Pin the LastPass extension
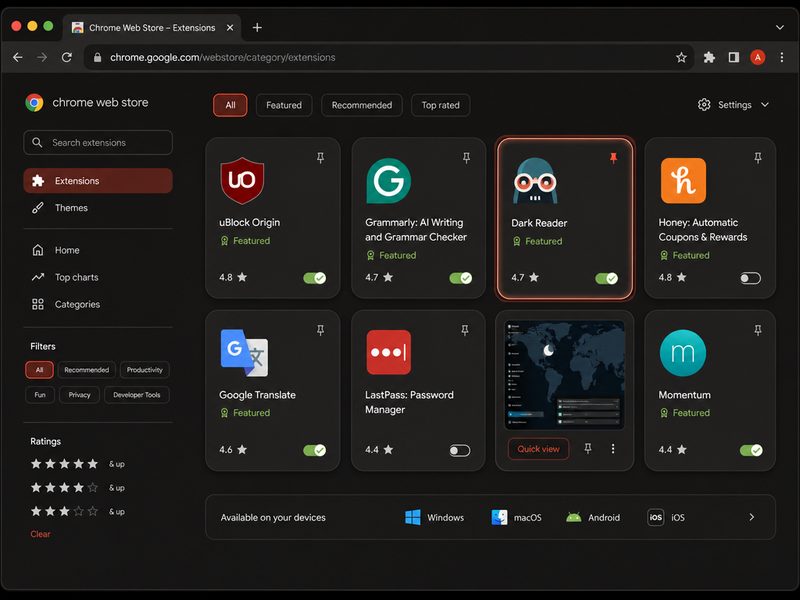 click(465, 330)
